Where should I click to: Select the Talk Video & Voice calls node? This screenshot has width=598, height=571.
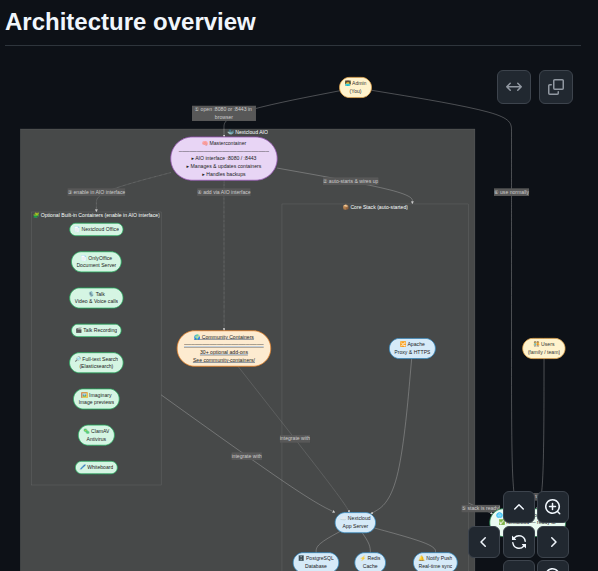96,298
